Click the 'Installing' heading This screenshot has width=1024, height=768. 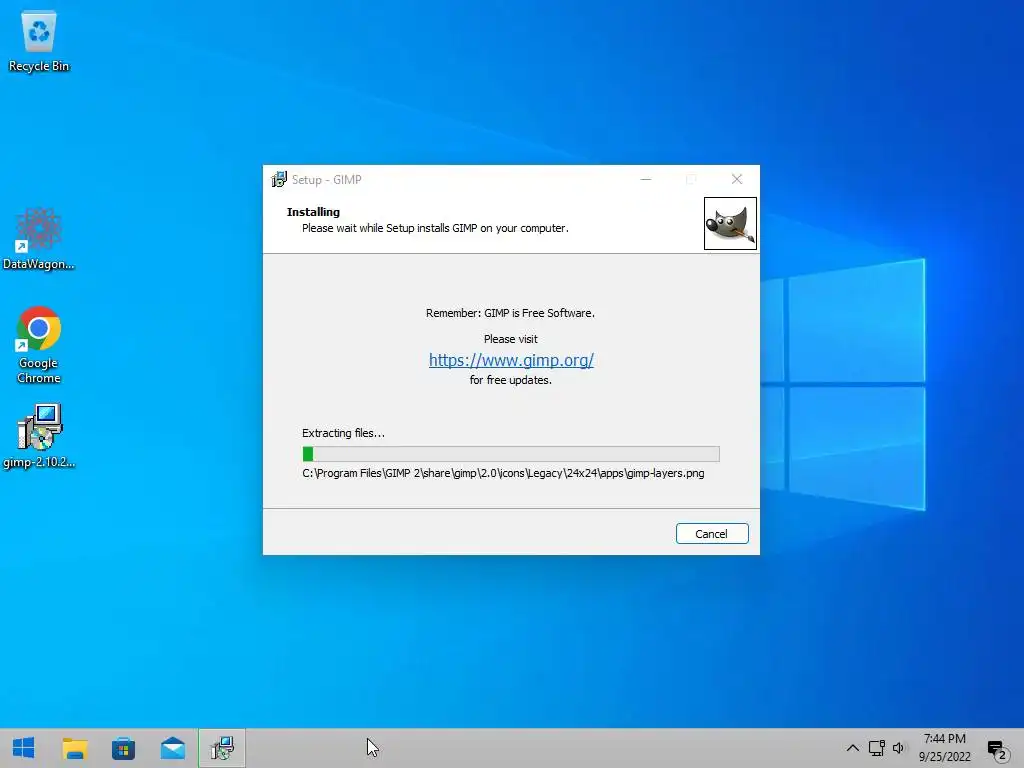pyautogui.click(x=313, y=212)
